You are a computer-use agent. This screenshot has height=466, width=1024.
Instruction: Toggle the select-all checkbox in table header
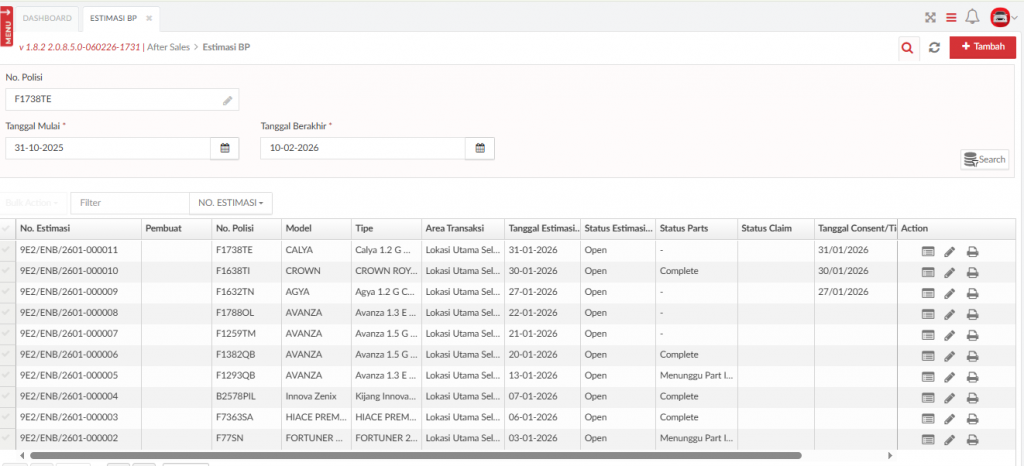[x=8, y=229]
